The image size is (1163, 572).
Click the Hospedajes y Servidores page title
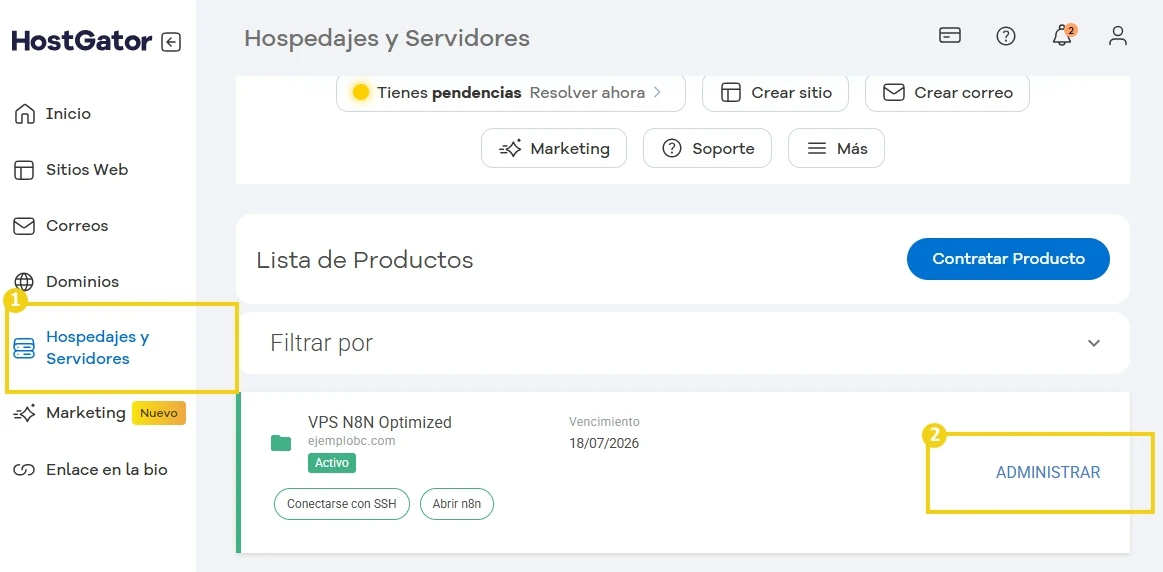click(x=387, y=38)
